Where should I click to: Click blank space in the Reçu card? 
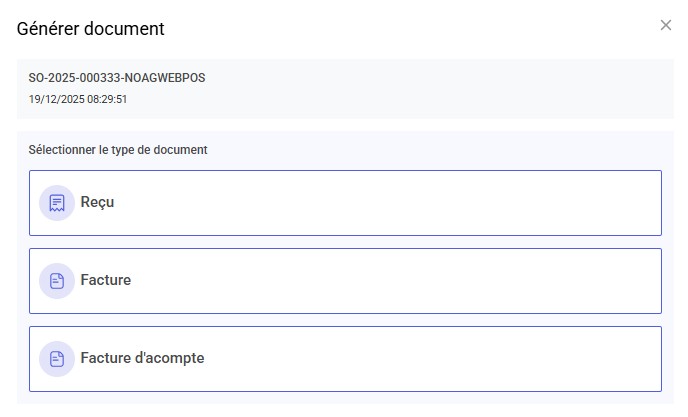point(450,203)
